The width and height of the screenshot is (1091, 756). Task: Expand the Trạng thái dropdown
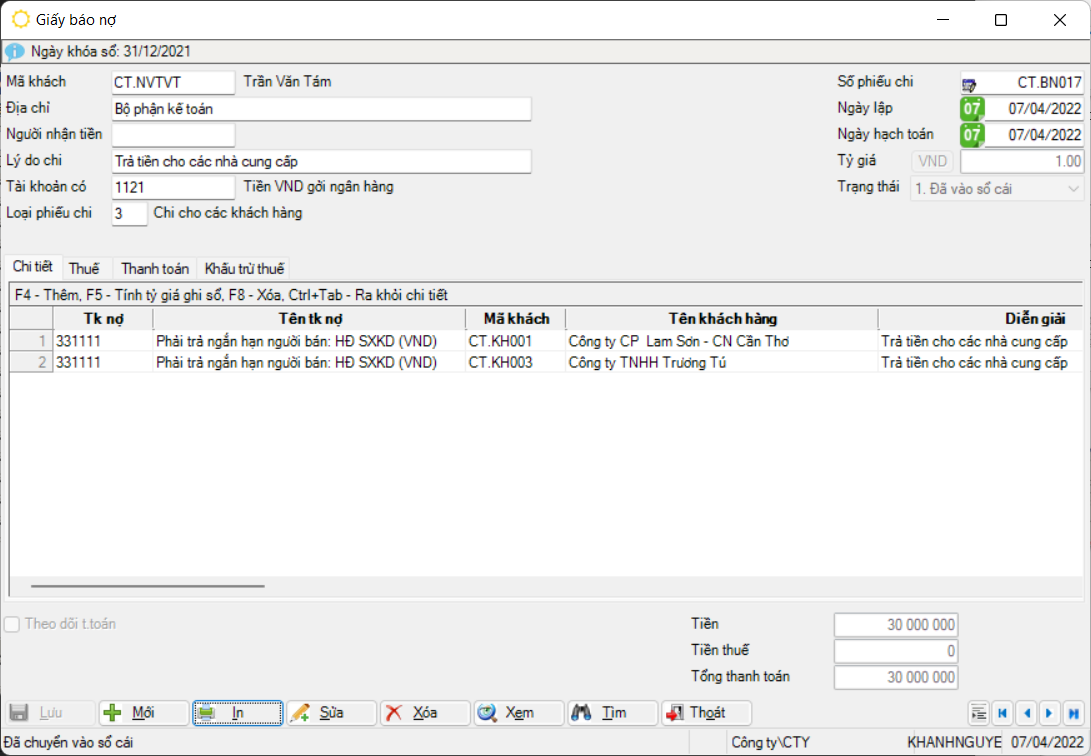pos(1073,188)
